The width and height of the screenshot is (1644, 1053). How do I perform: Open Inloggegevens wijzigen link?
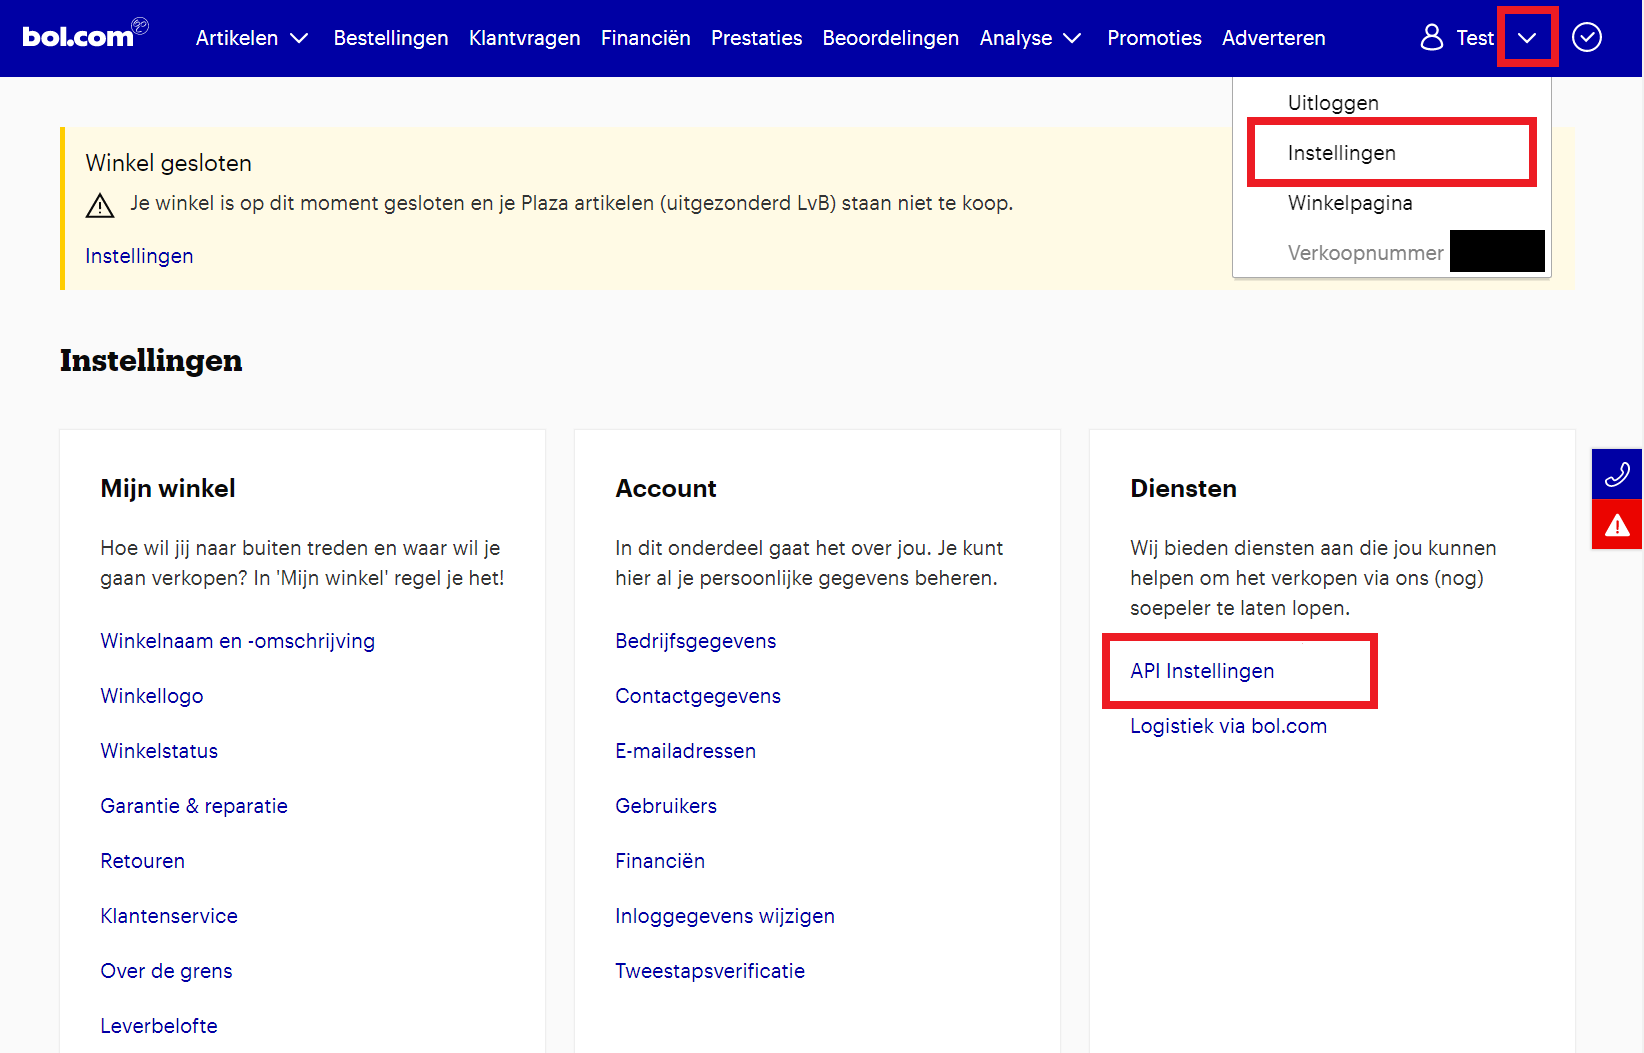coord(725,916)
